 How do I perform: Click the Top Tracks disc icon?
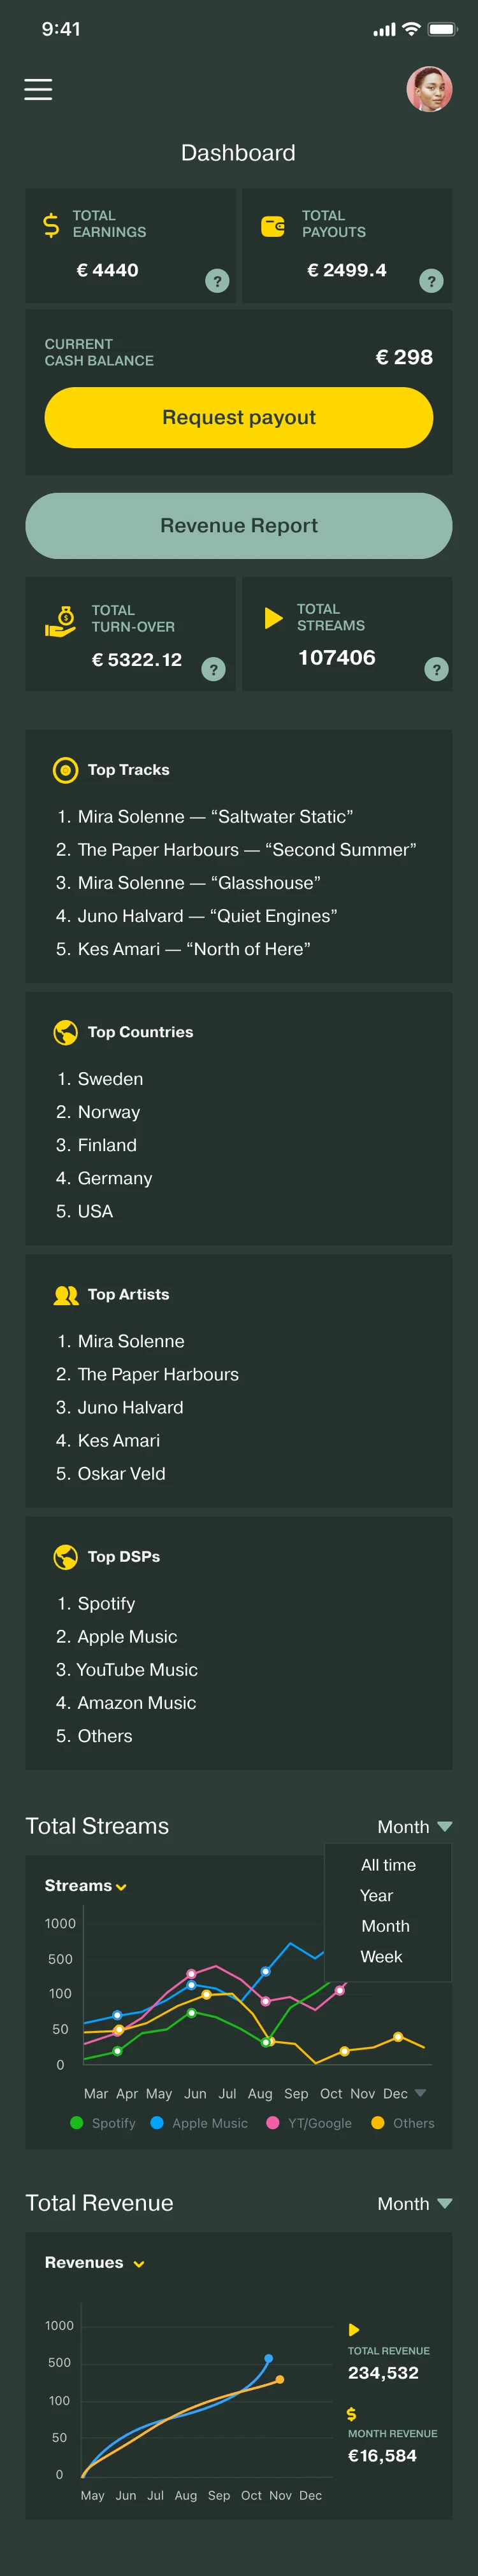point(65,770)
